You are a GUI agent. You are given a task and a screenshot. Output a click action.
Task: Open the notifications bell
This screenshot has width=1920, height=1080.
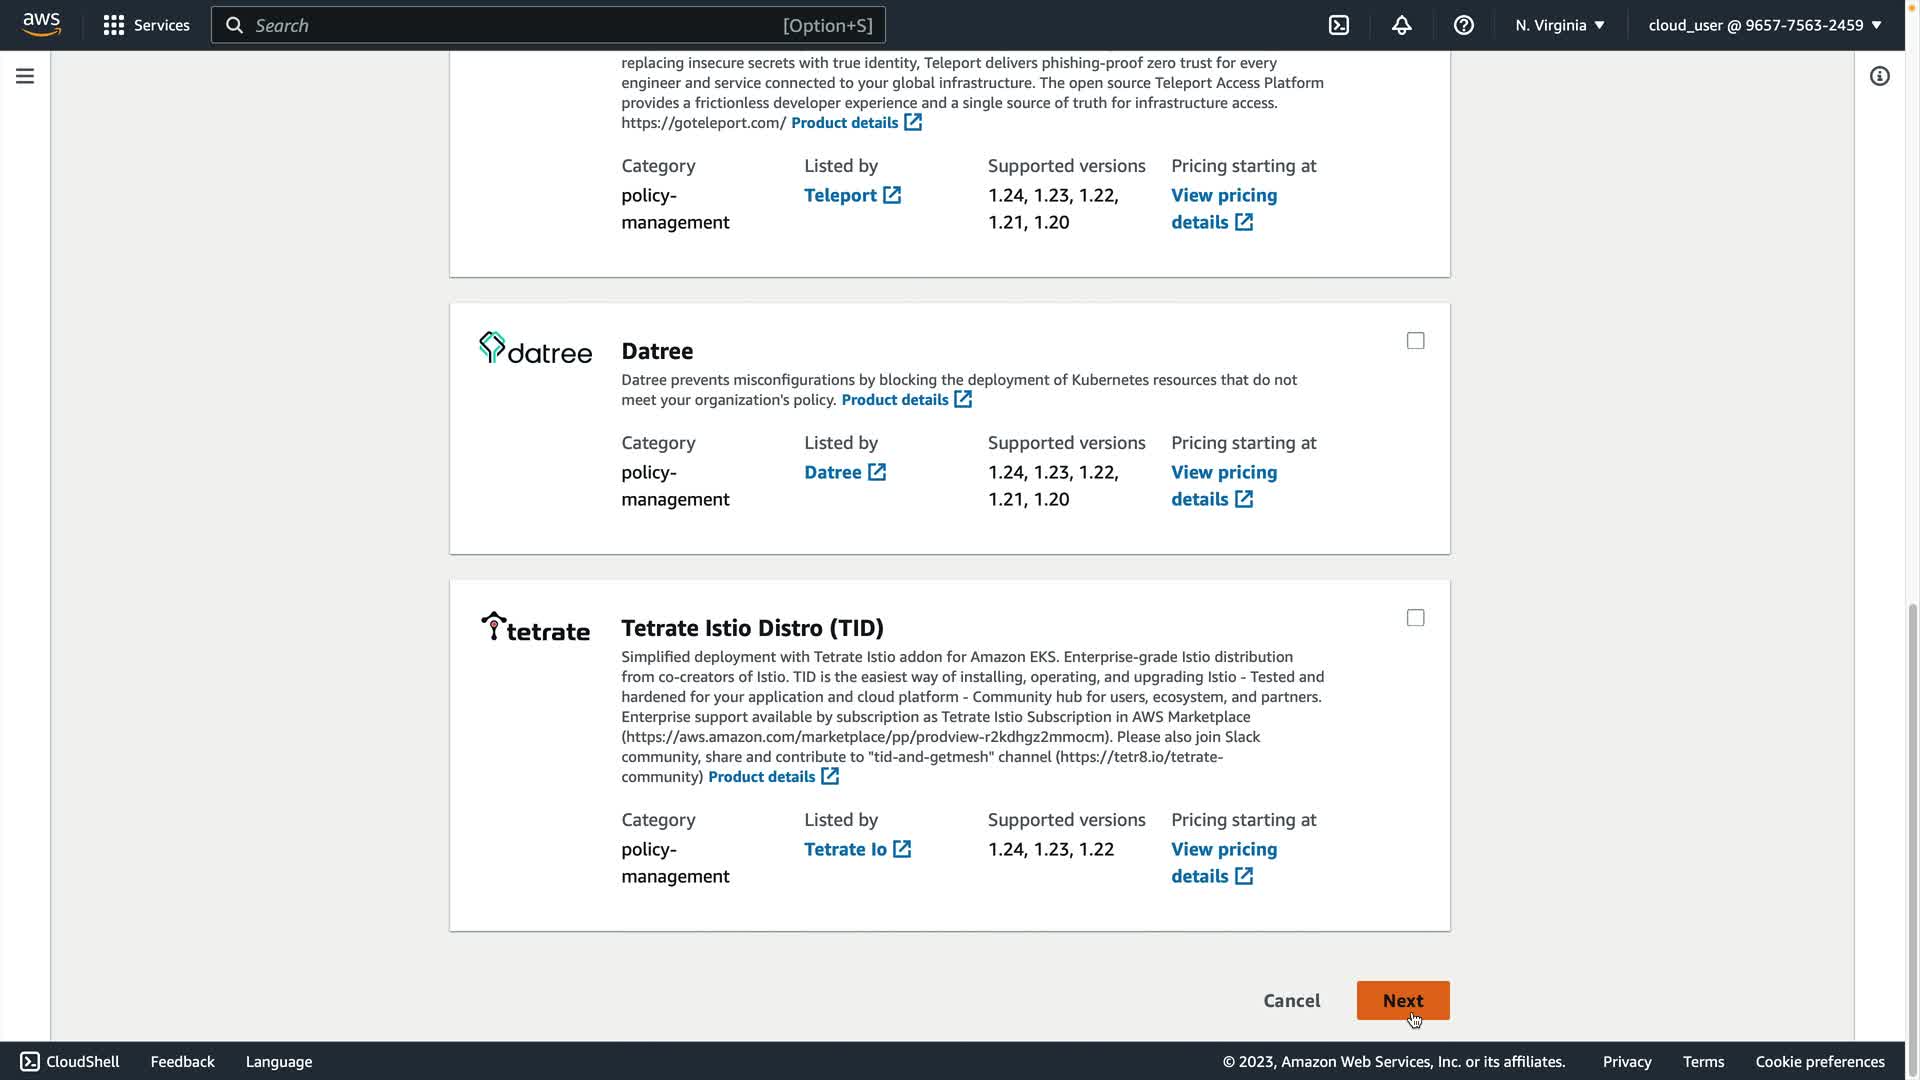click(1401, 25)
